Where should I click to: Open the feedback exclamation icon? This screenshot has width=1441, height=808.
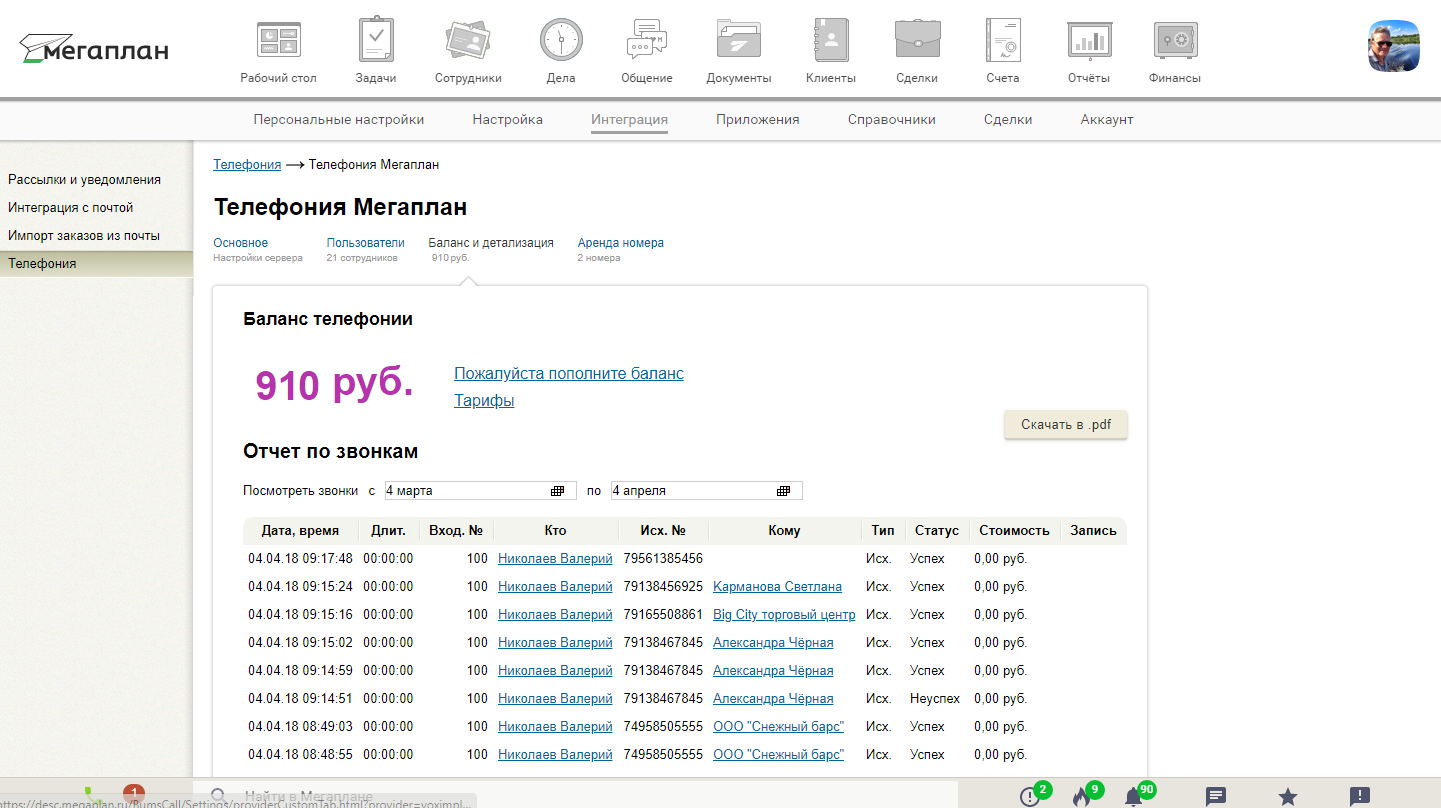(x=1360, y=797)
